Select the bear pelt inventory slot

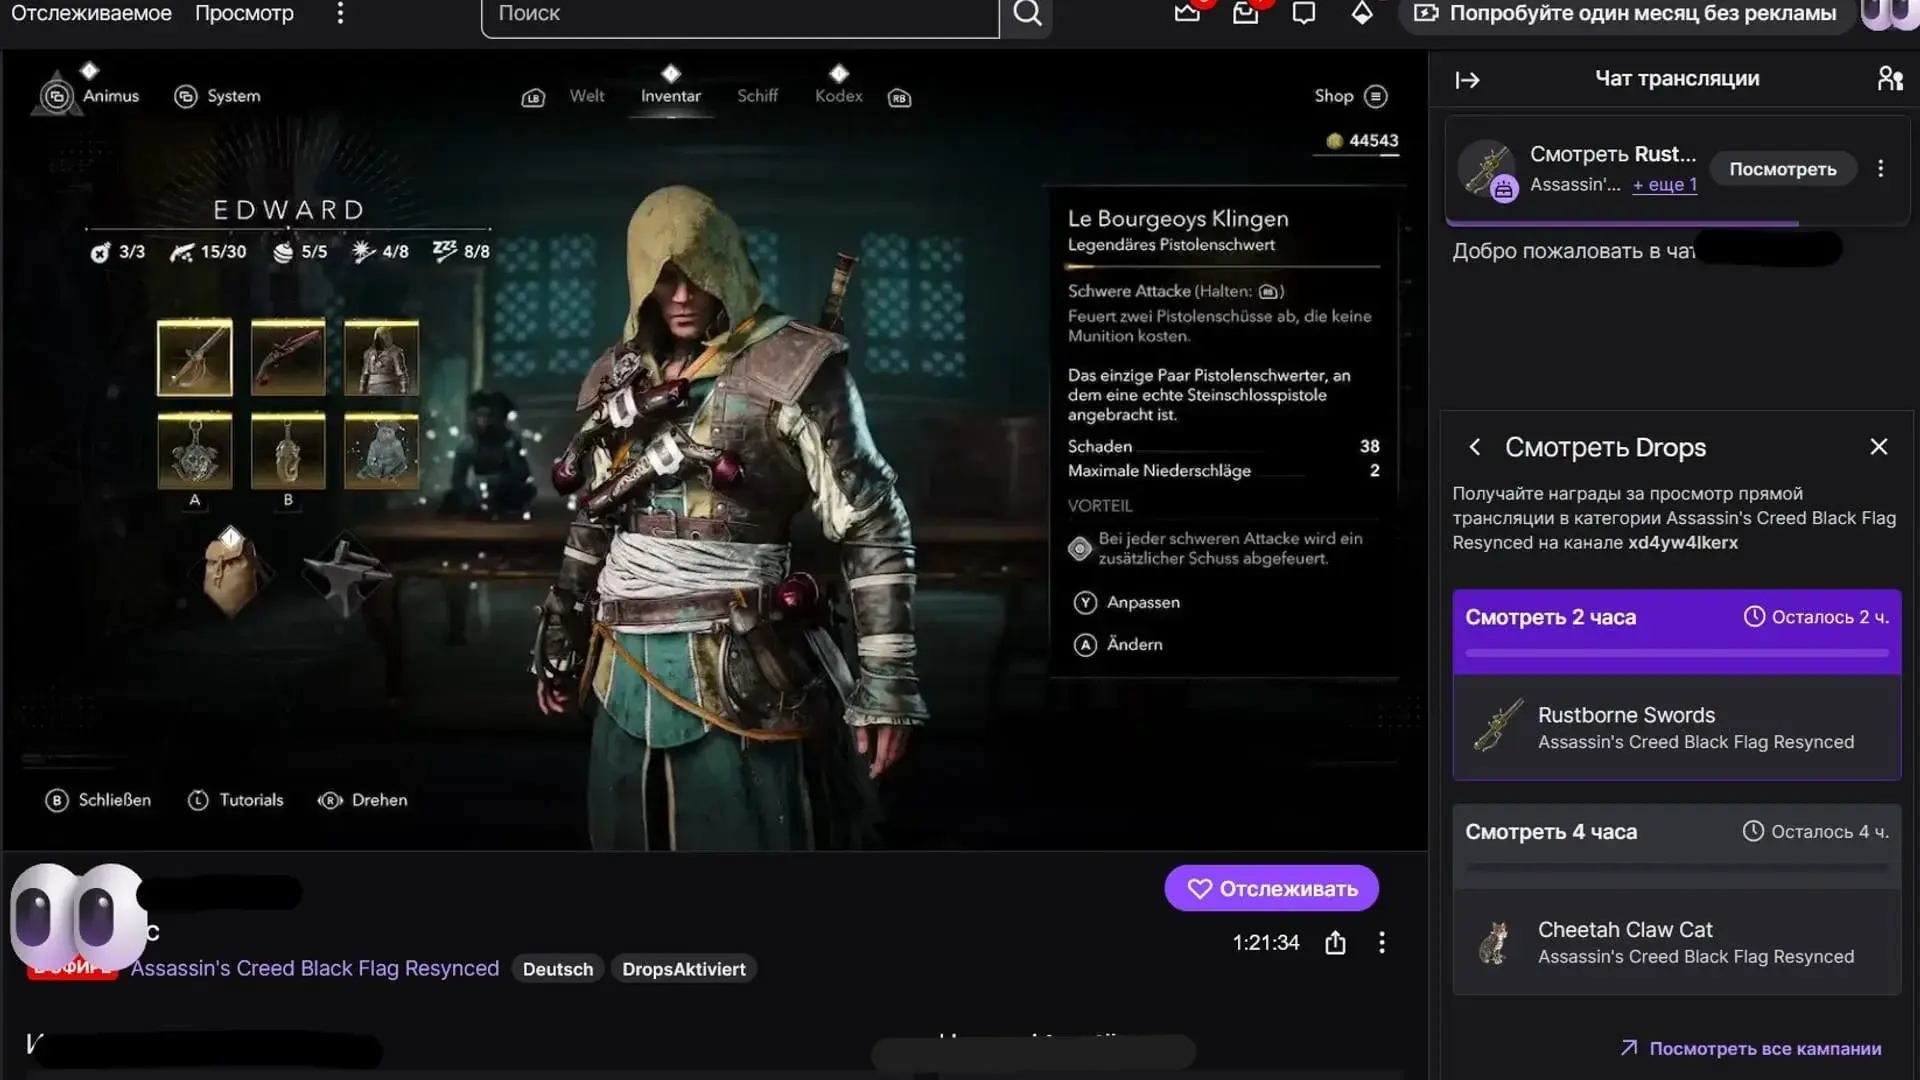(381, 451)
